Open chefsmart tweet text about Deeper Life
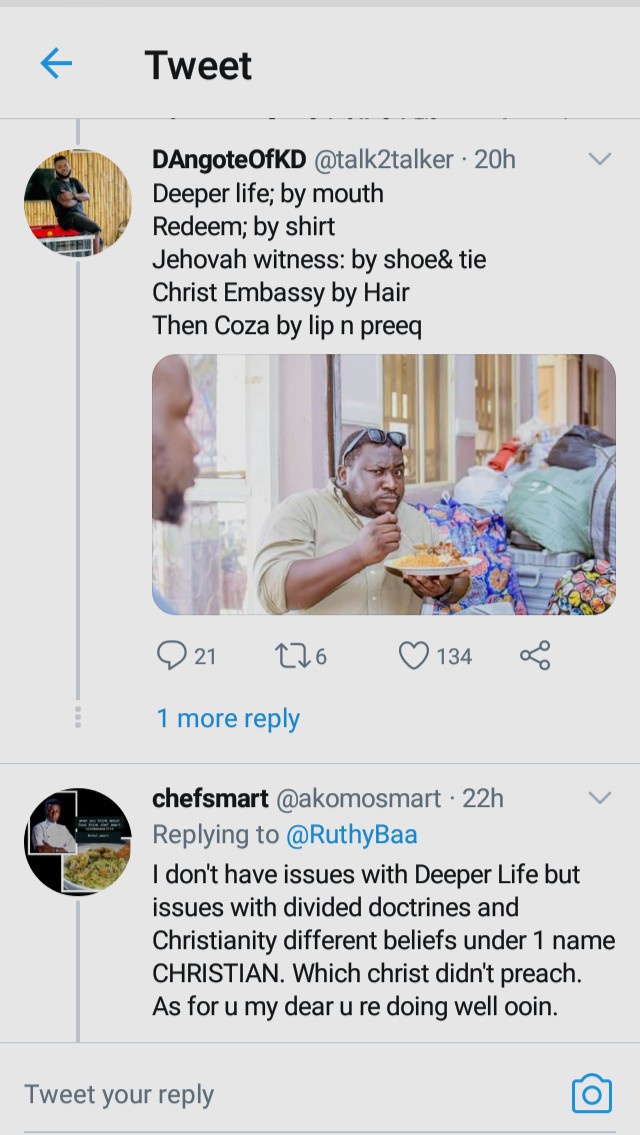 click(x=384, y=940)
